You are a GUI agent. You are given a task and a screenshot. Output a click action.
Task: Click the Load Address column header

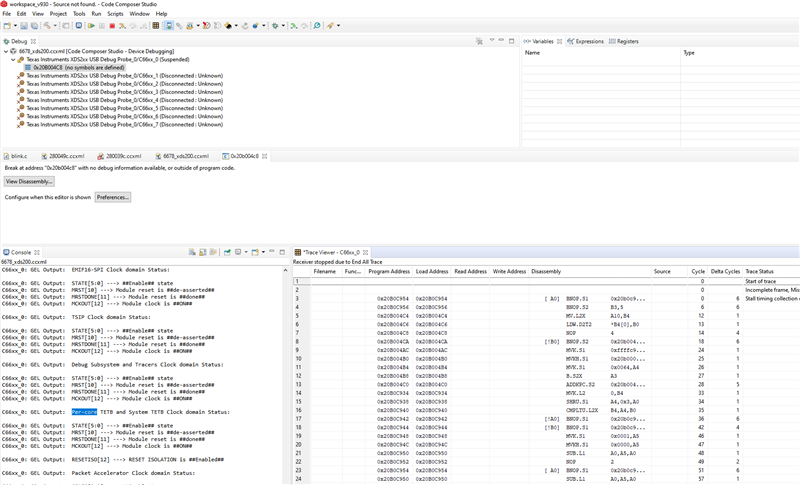(432, 271)
